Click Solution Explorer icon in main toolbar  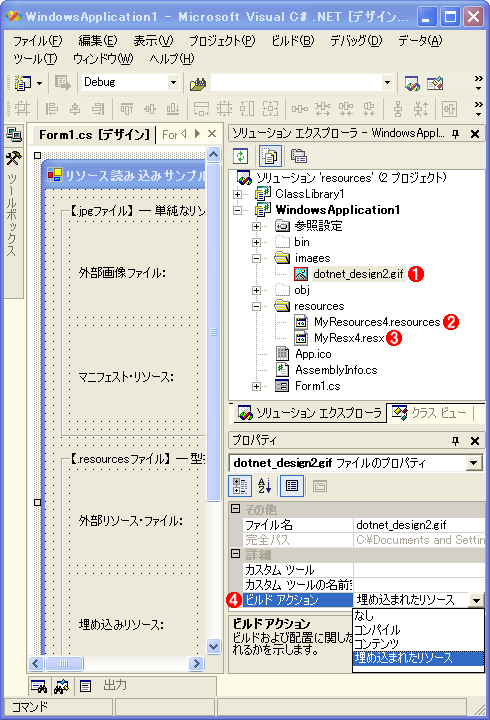click(412, 83)
